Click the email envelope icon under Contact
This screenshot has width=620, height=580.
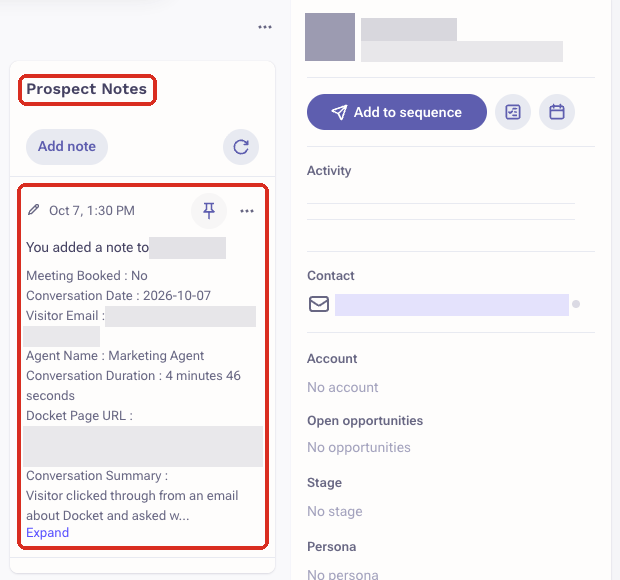pyautogui.click(x=319, y=304)
